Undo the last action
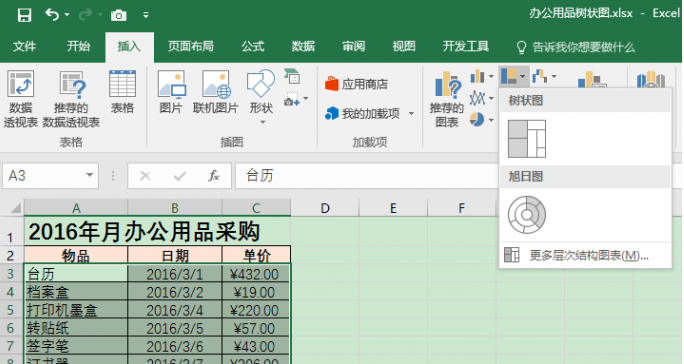684x364 pixels. pyautogui.click(x=51, y=15)
